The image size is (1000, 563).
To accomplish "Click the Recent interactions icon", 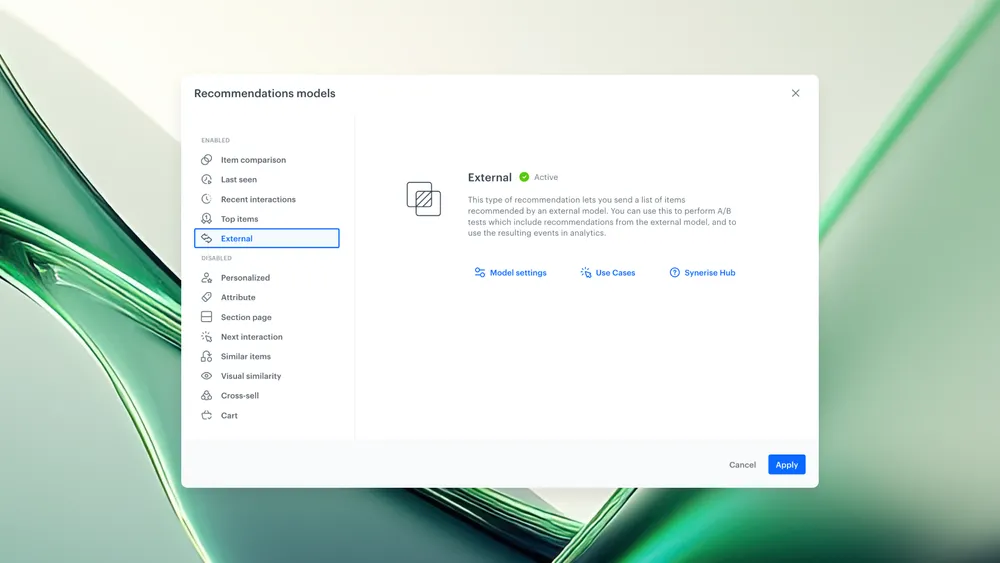I will point(207,199).
